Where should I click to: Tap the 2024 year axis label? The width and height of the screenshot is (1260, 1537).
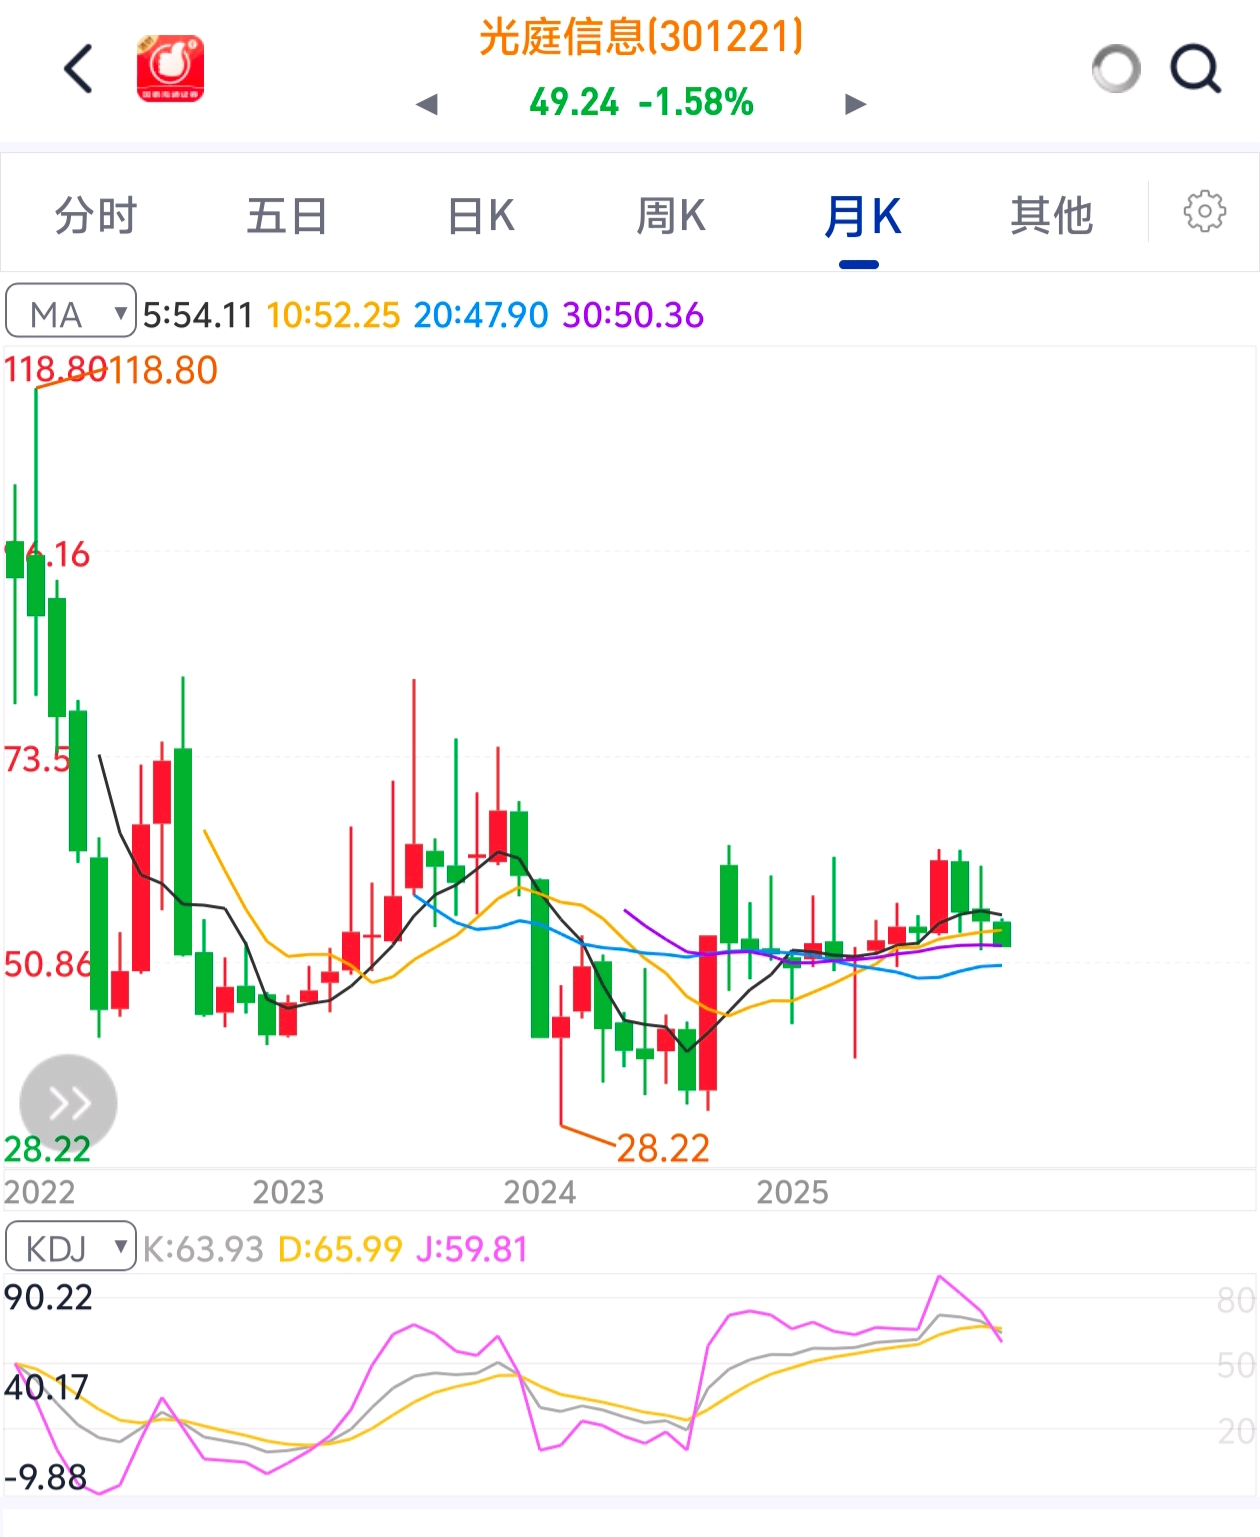click(540, 1192)
